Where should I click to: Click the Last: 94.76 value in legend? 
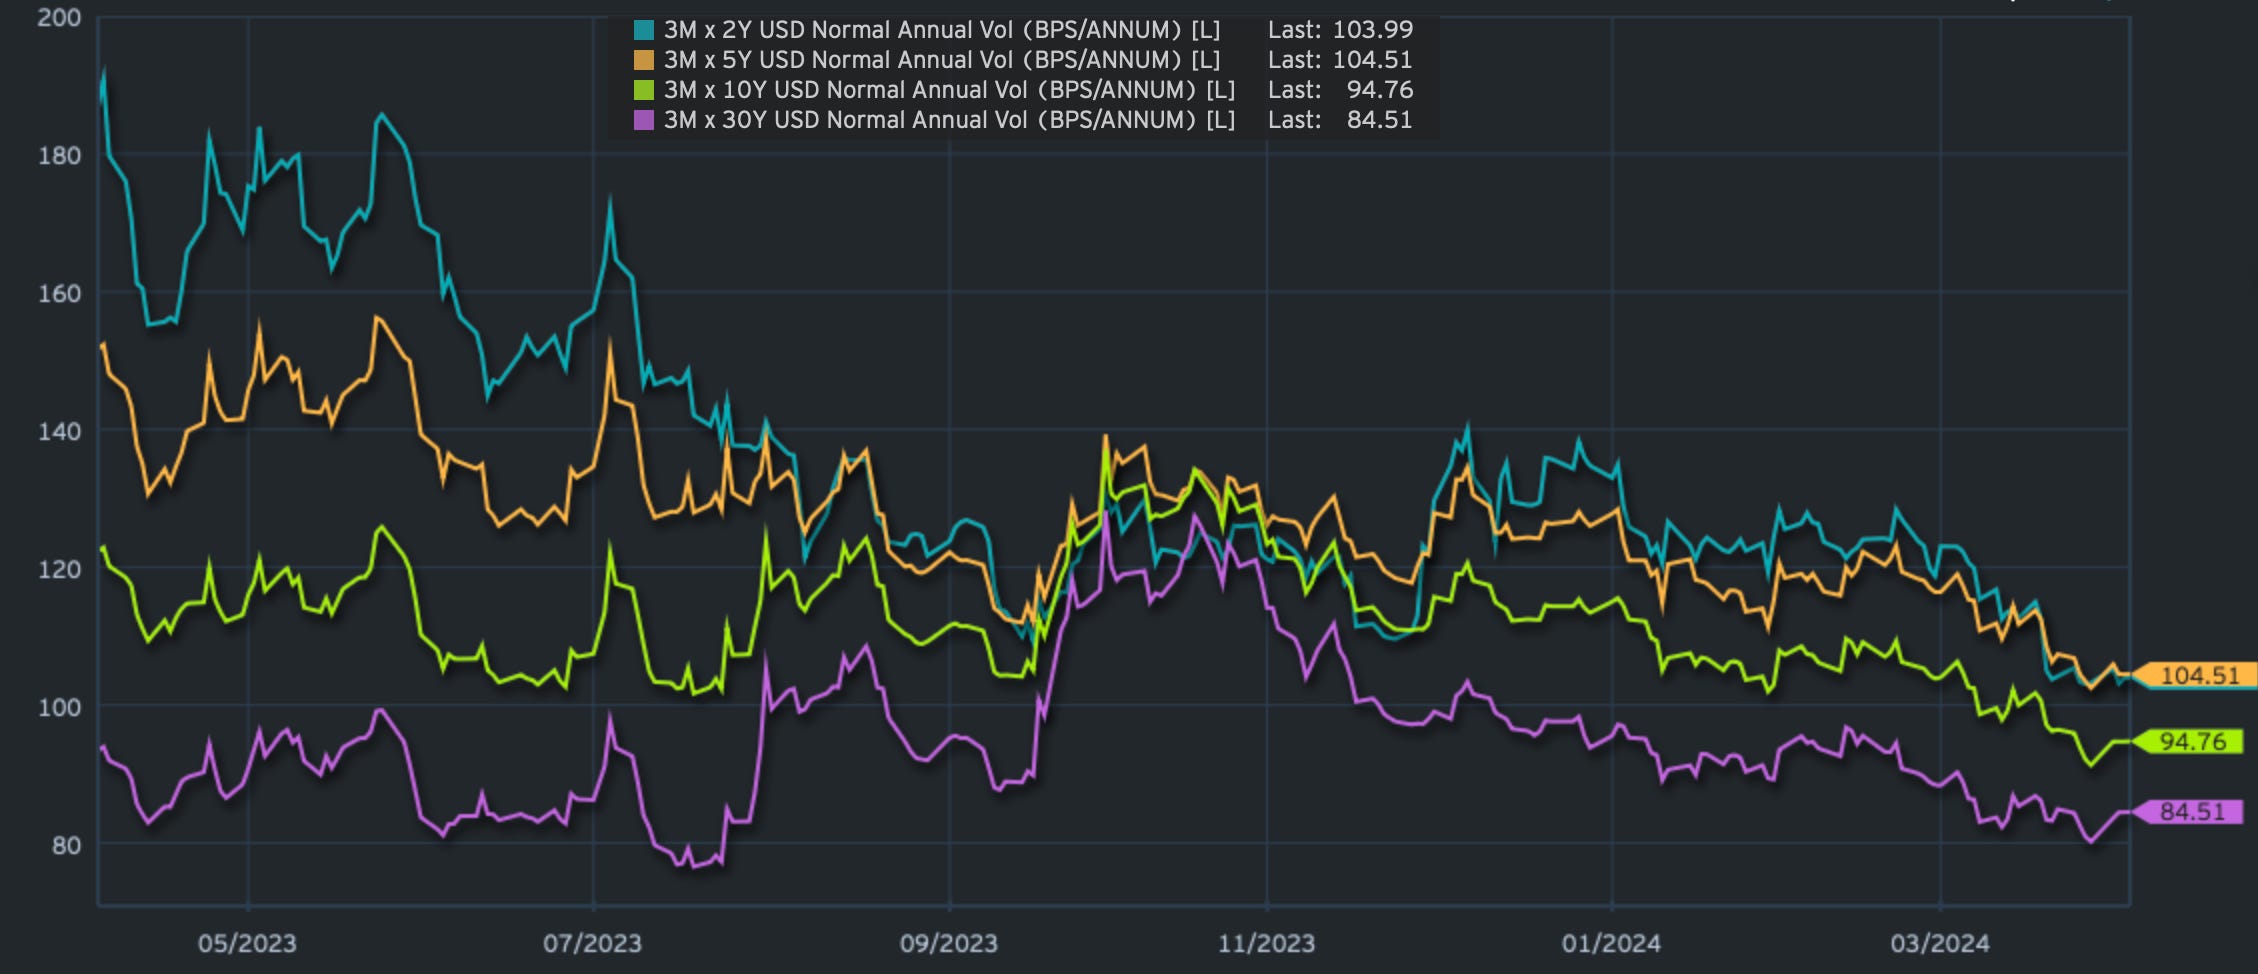pyautogui.click(x=1340, y=90)
